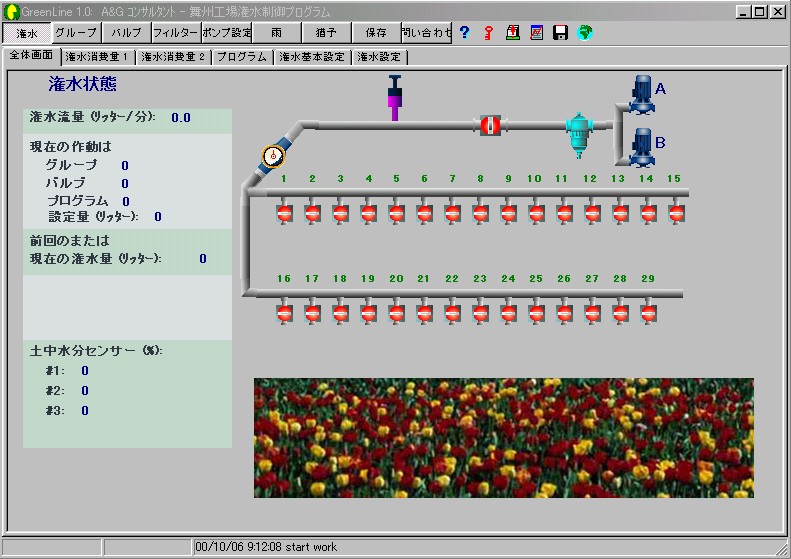Click red valve number 23
The height and width of the screenshot is (559, 791).
coord(481,313)
